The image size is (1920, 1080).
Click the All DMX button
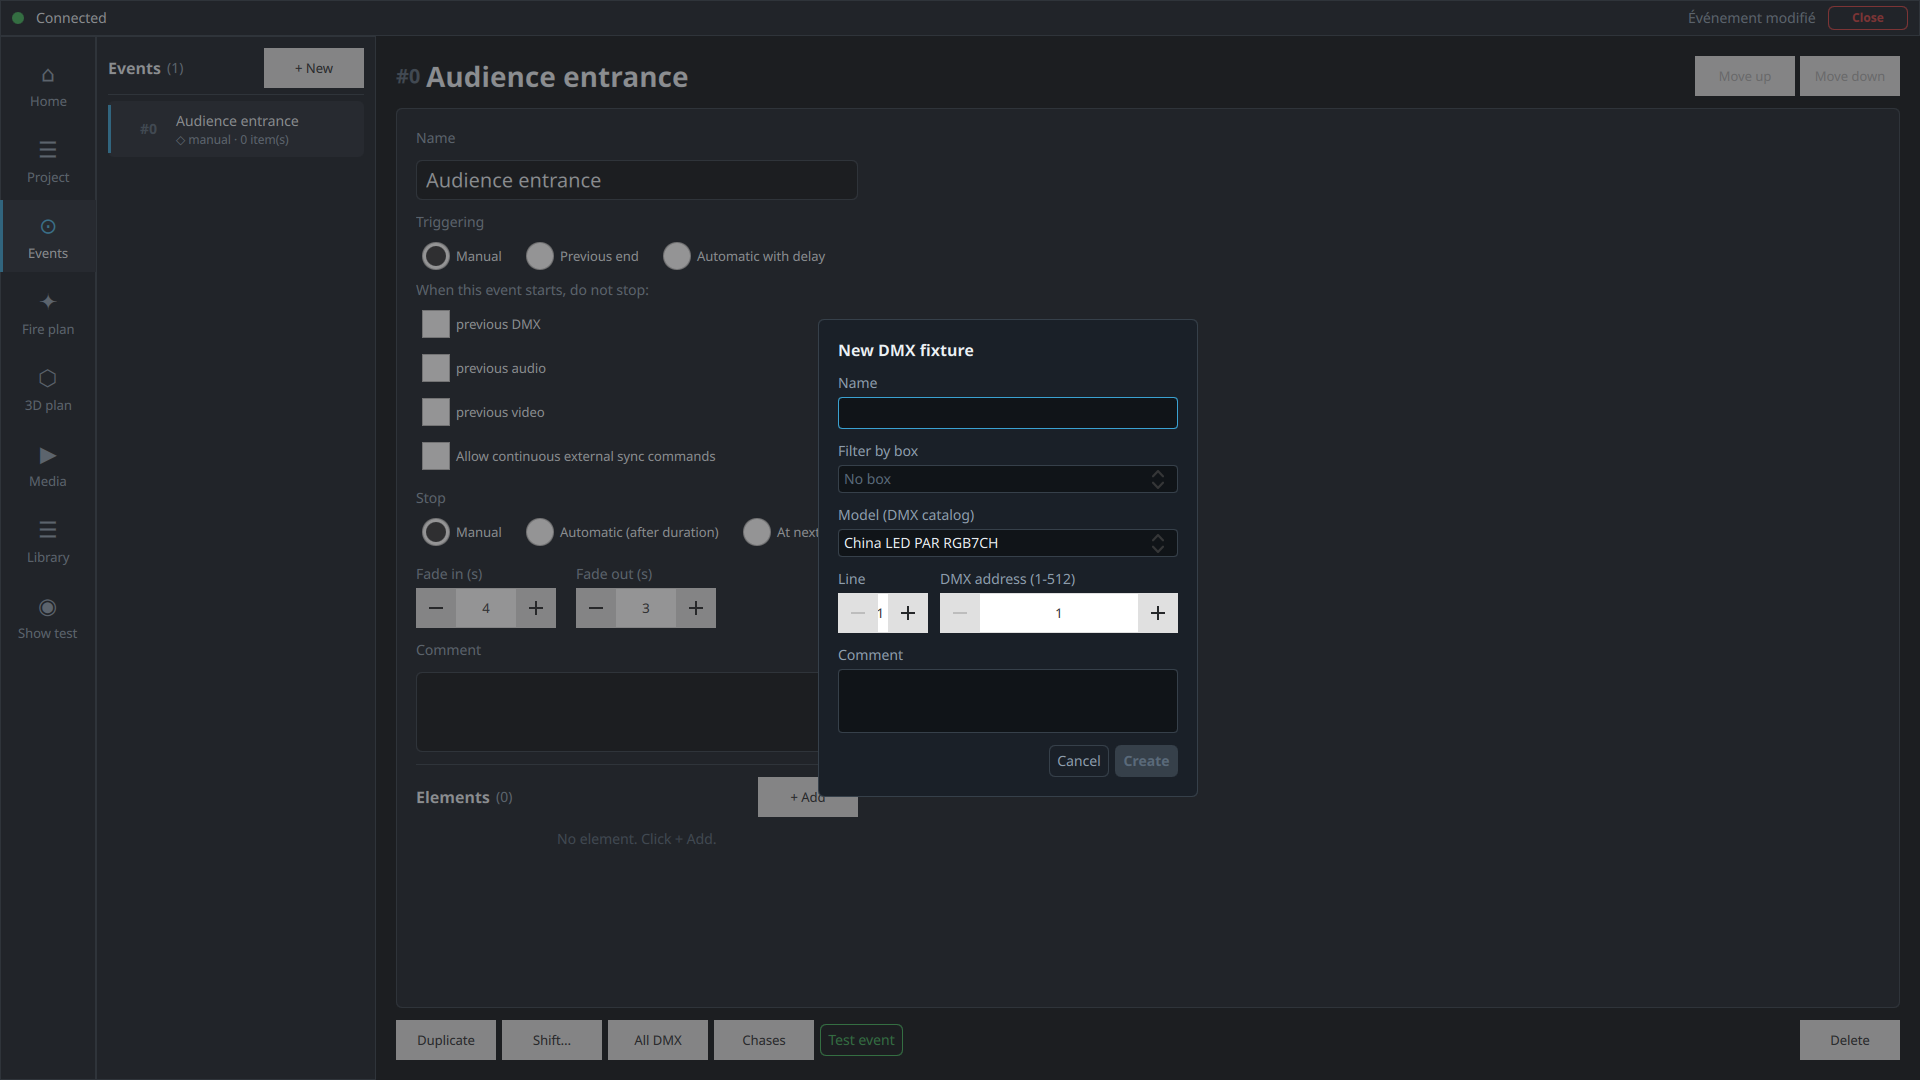coord(658,1040)
